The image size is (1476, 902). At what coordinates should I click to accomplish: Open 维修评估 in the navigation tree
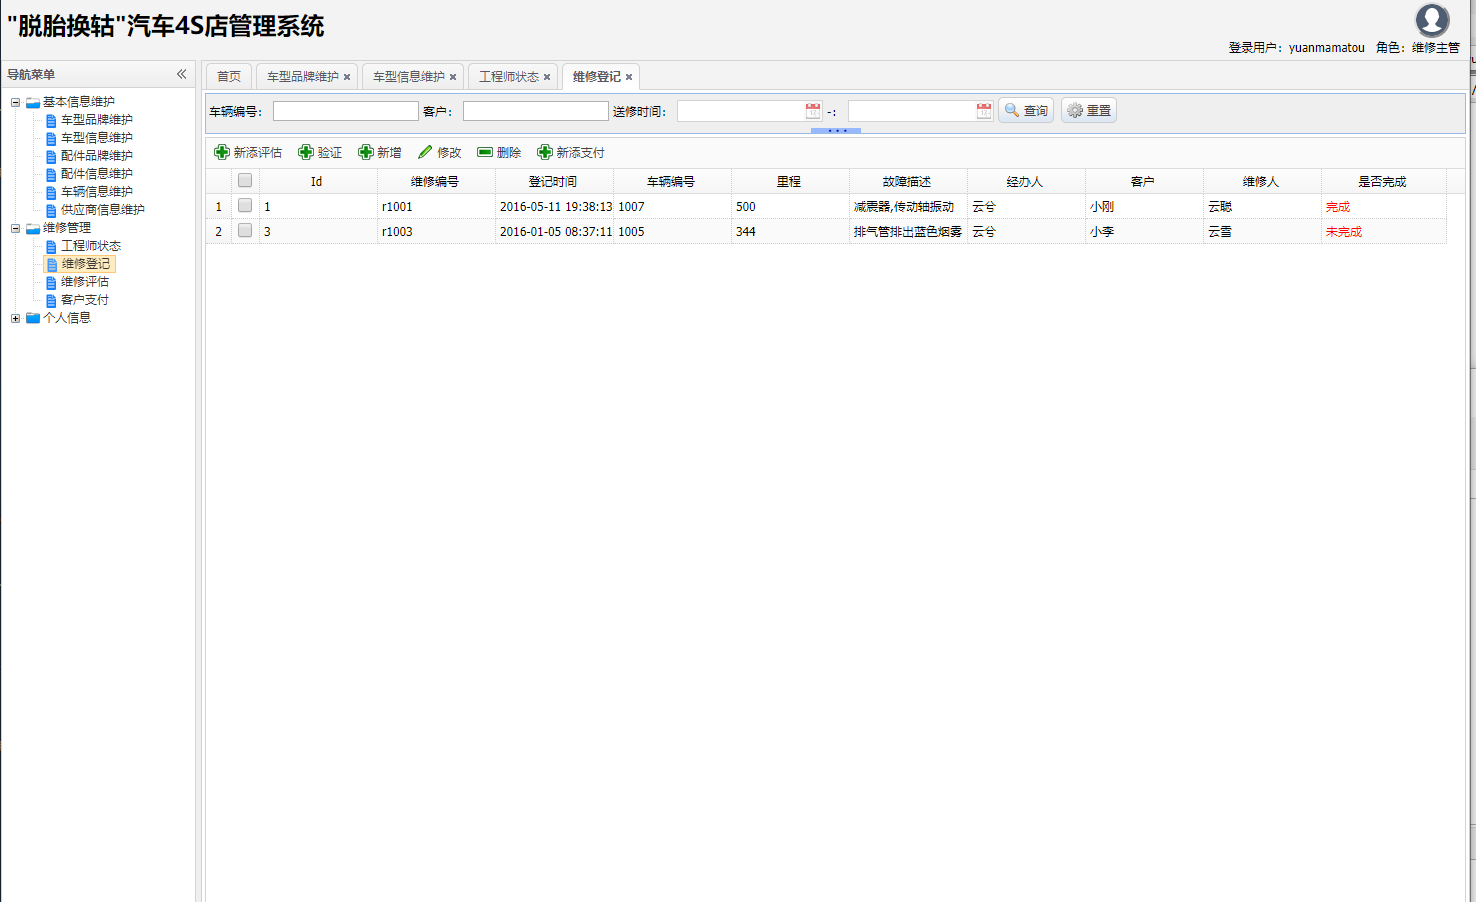[x=85, y=282]
